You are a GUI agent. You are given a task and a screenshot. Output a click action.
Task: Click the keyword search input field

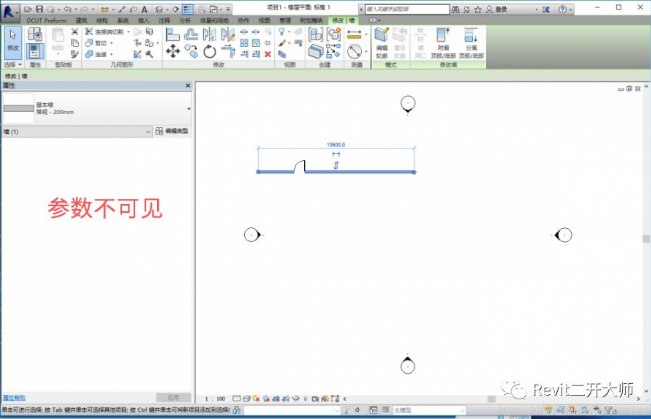tap(407, 9)
